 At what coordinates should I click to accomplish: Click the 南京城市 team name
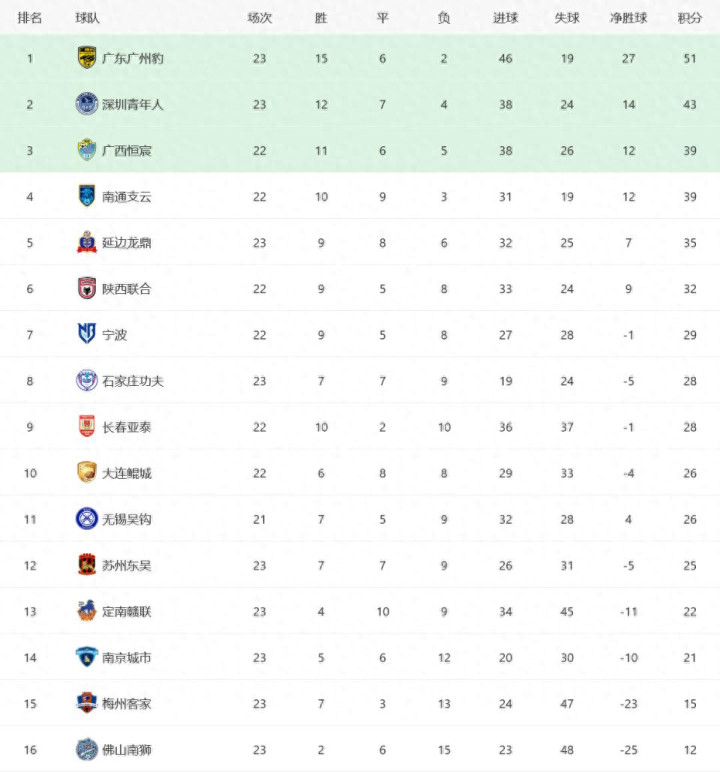pyautogui.click(x=127, y=657)
